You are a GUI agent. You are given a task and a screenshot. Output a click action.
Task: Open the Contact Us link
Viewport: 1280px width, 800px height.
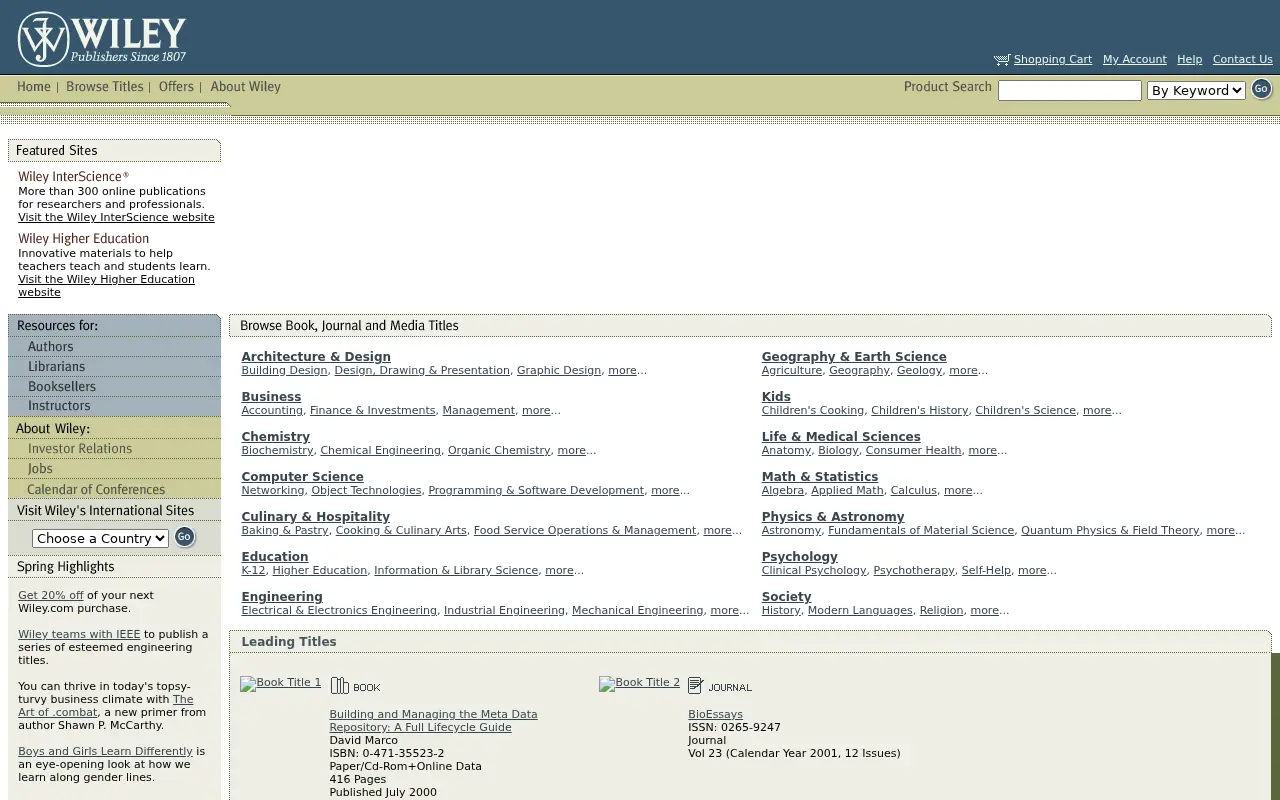point(1243,60)
